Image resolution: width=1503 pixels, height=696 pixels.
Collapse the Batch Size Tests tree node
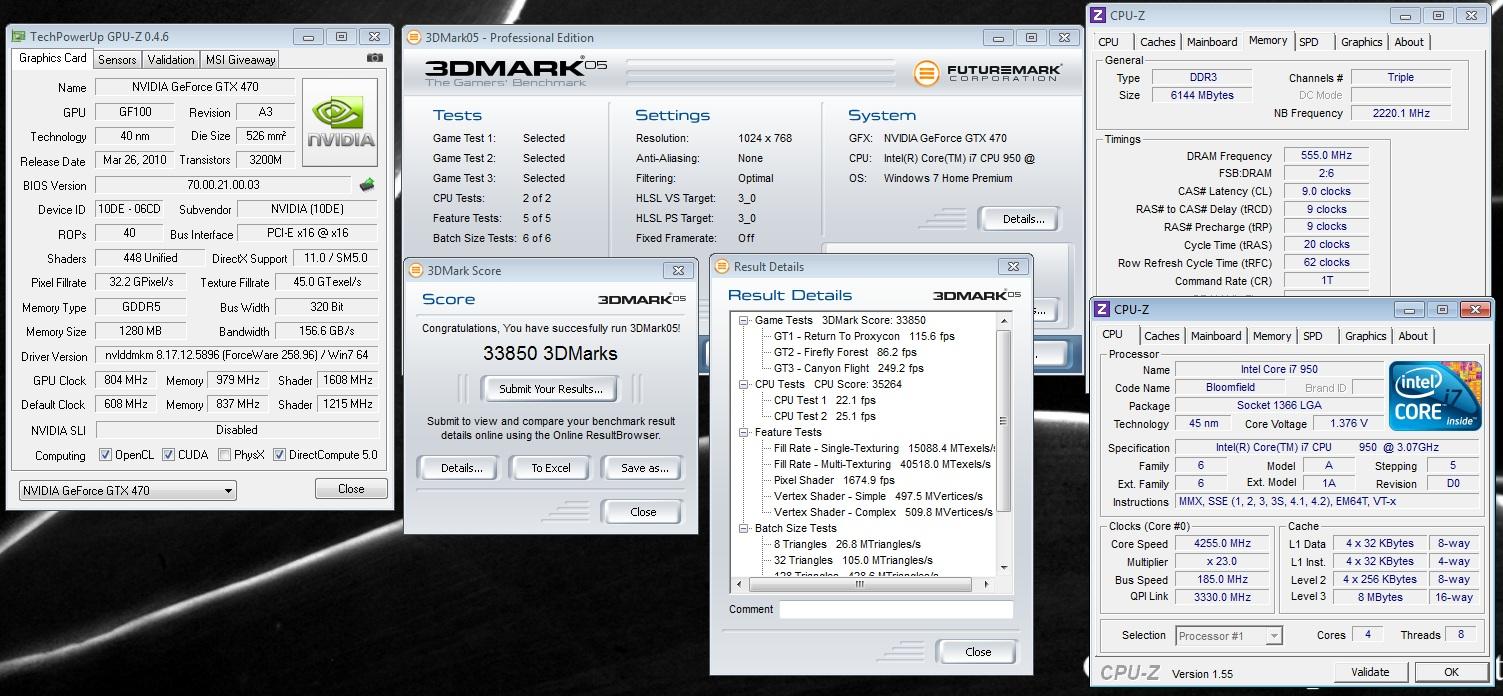click(744, 528)
